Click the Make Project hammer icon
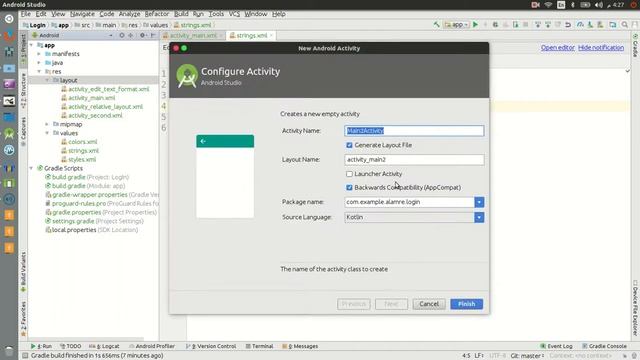Viewport: 640px width, 360px height. pyautogui.click(x=436, y=25)
